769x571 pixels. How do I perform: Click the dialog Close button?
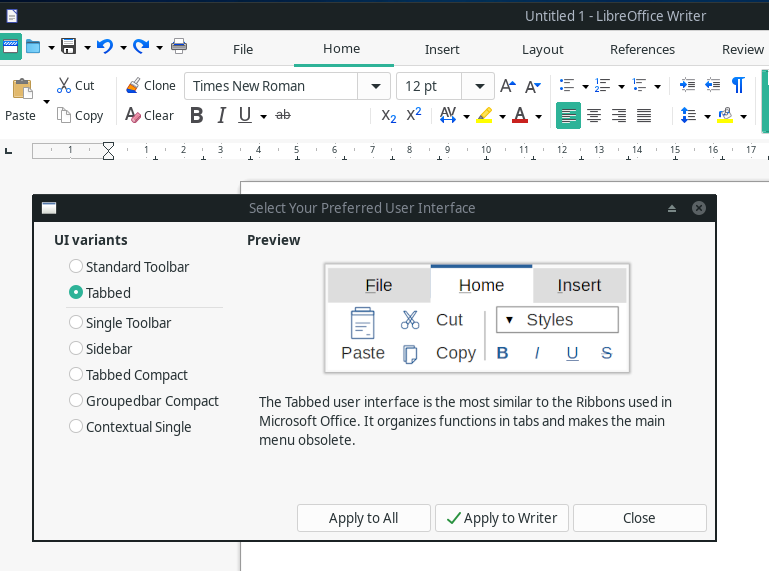tap(640, 518)
